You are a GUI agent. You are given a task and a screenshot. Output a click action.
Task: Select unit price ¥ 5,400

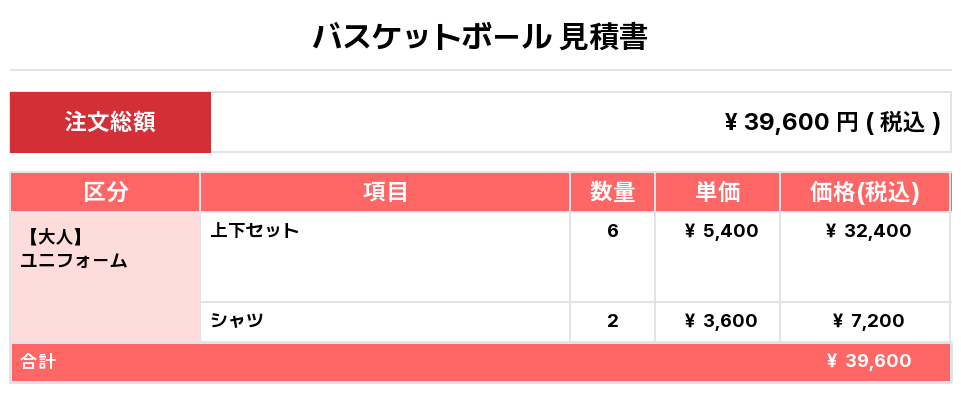[x=721, y=231]
